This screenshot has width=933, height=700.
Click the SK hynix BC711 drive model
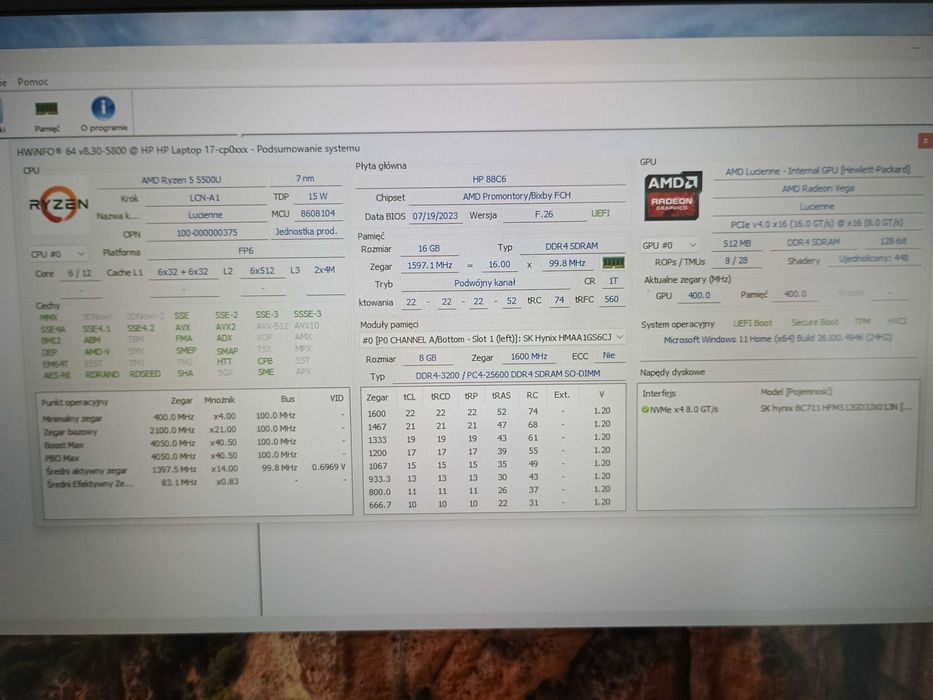[835, 408]
